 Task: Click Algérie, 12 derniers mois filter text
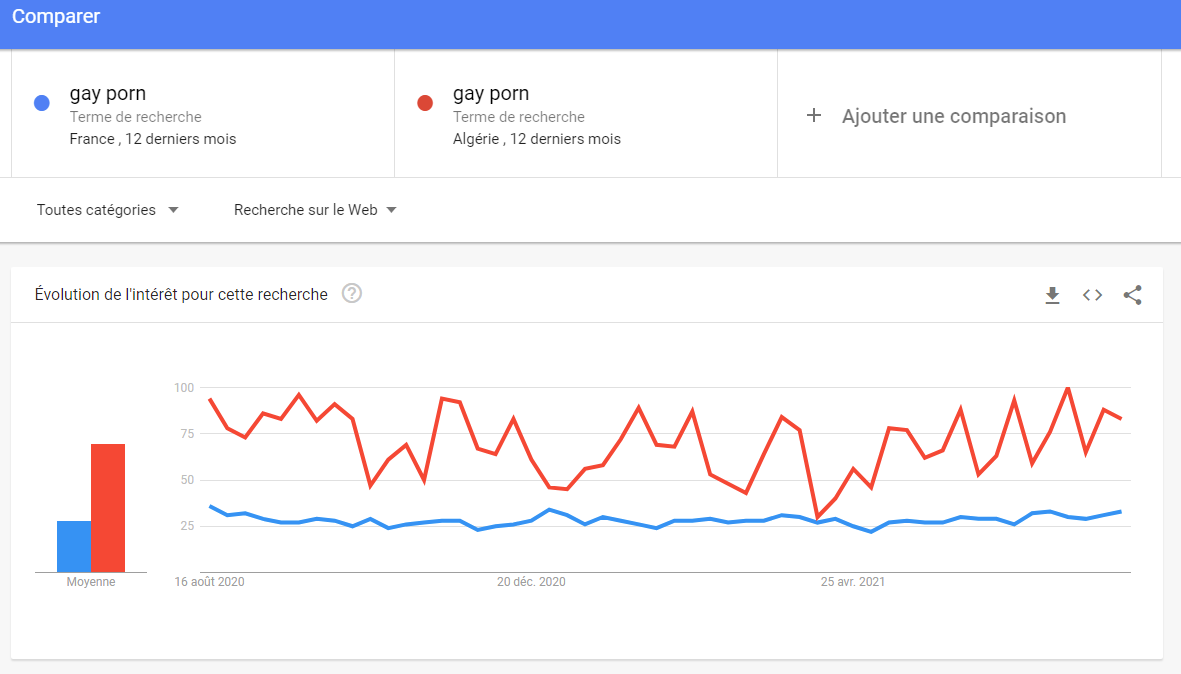(536, 139)
